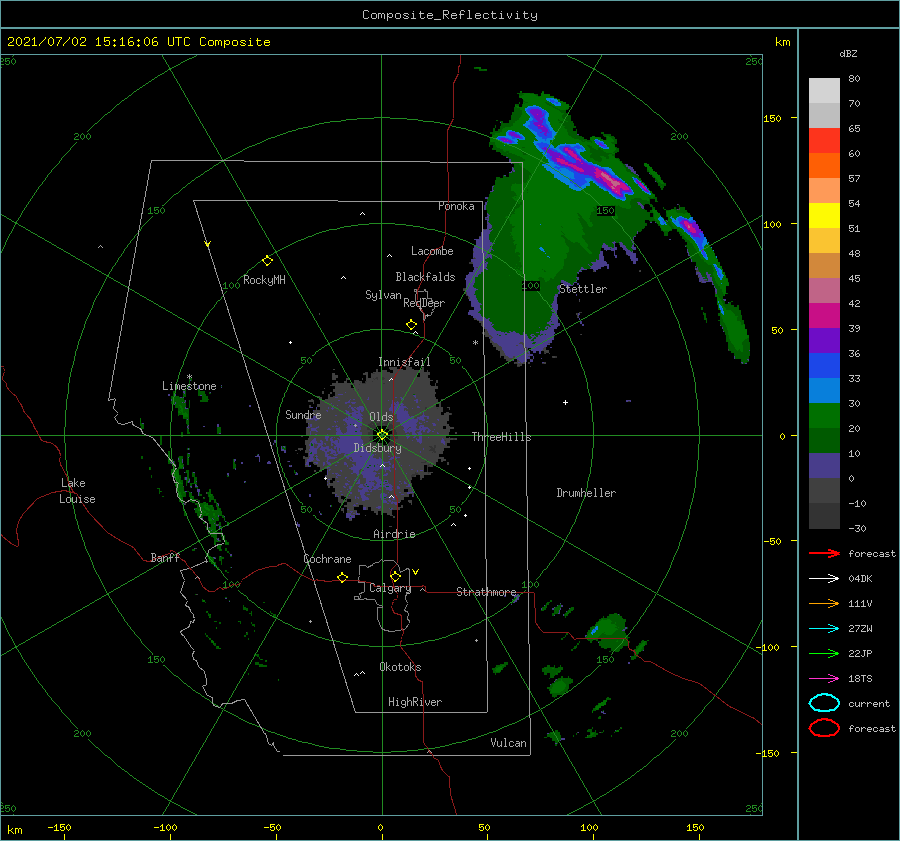Image resolution: width=900 pixels, height=841 pixels.
Task: Click the yellow V marker east of Calgary
Action: [415, 572]
